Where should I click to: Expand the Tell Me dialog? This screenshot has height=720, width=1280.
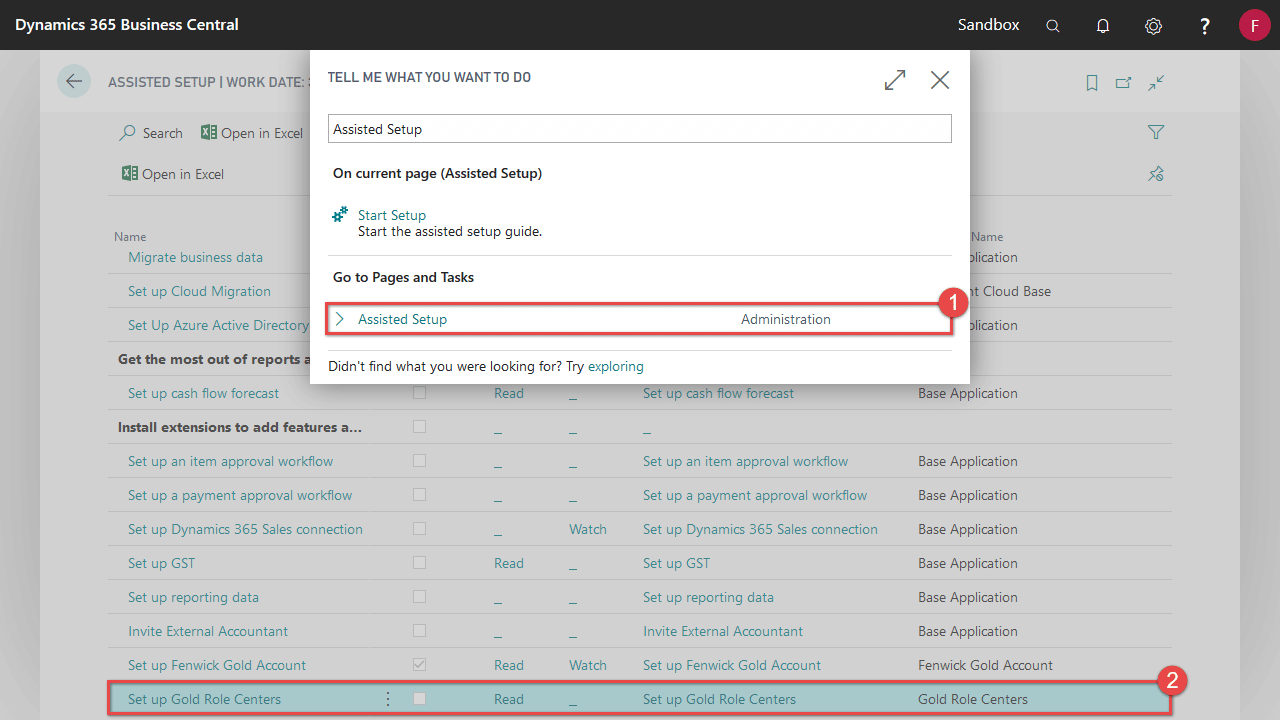click(x=895, y=80)
